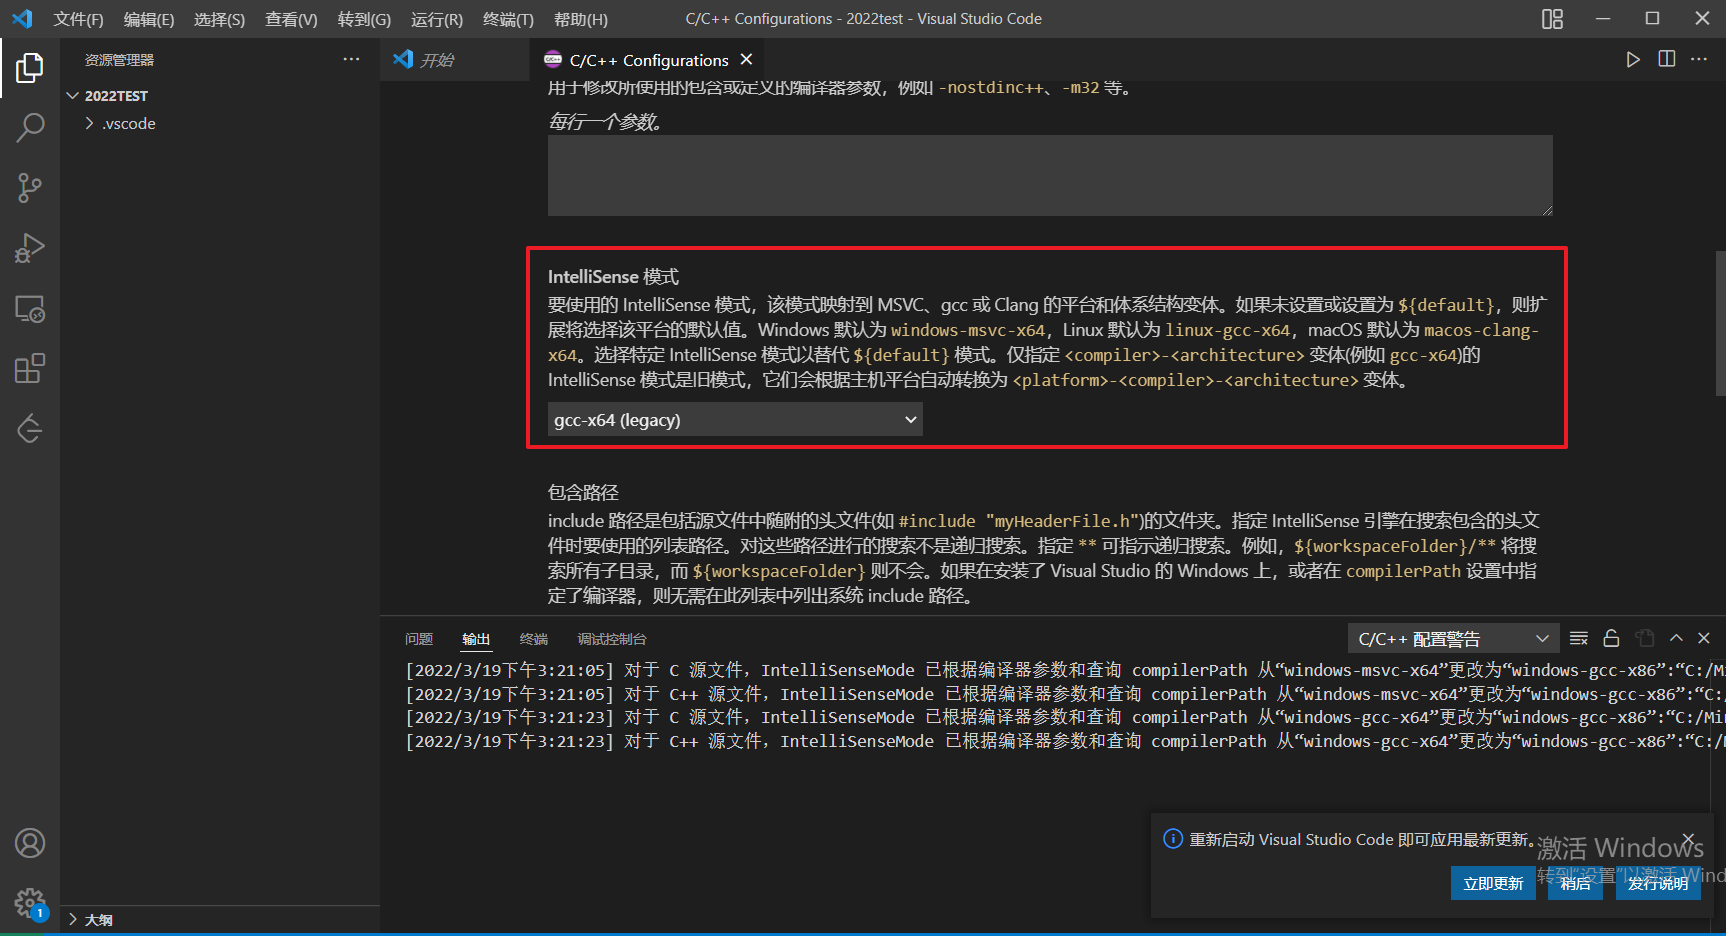The width and height of the screenshot is (1726, 936).
Task: Open the Search view
Action: [30, 128]
